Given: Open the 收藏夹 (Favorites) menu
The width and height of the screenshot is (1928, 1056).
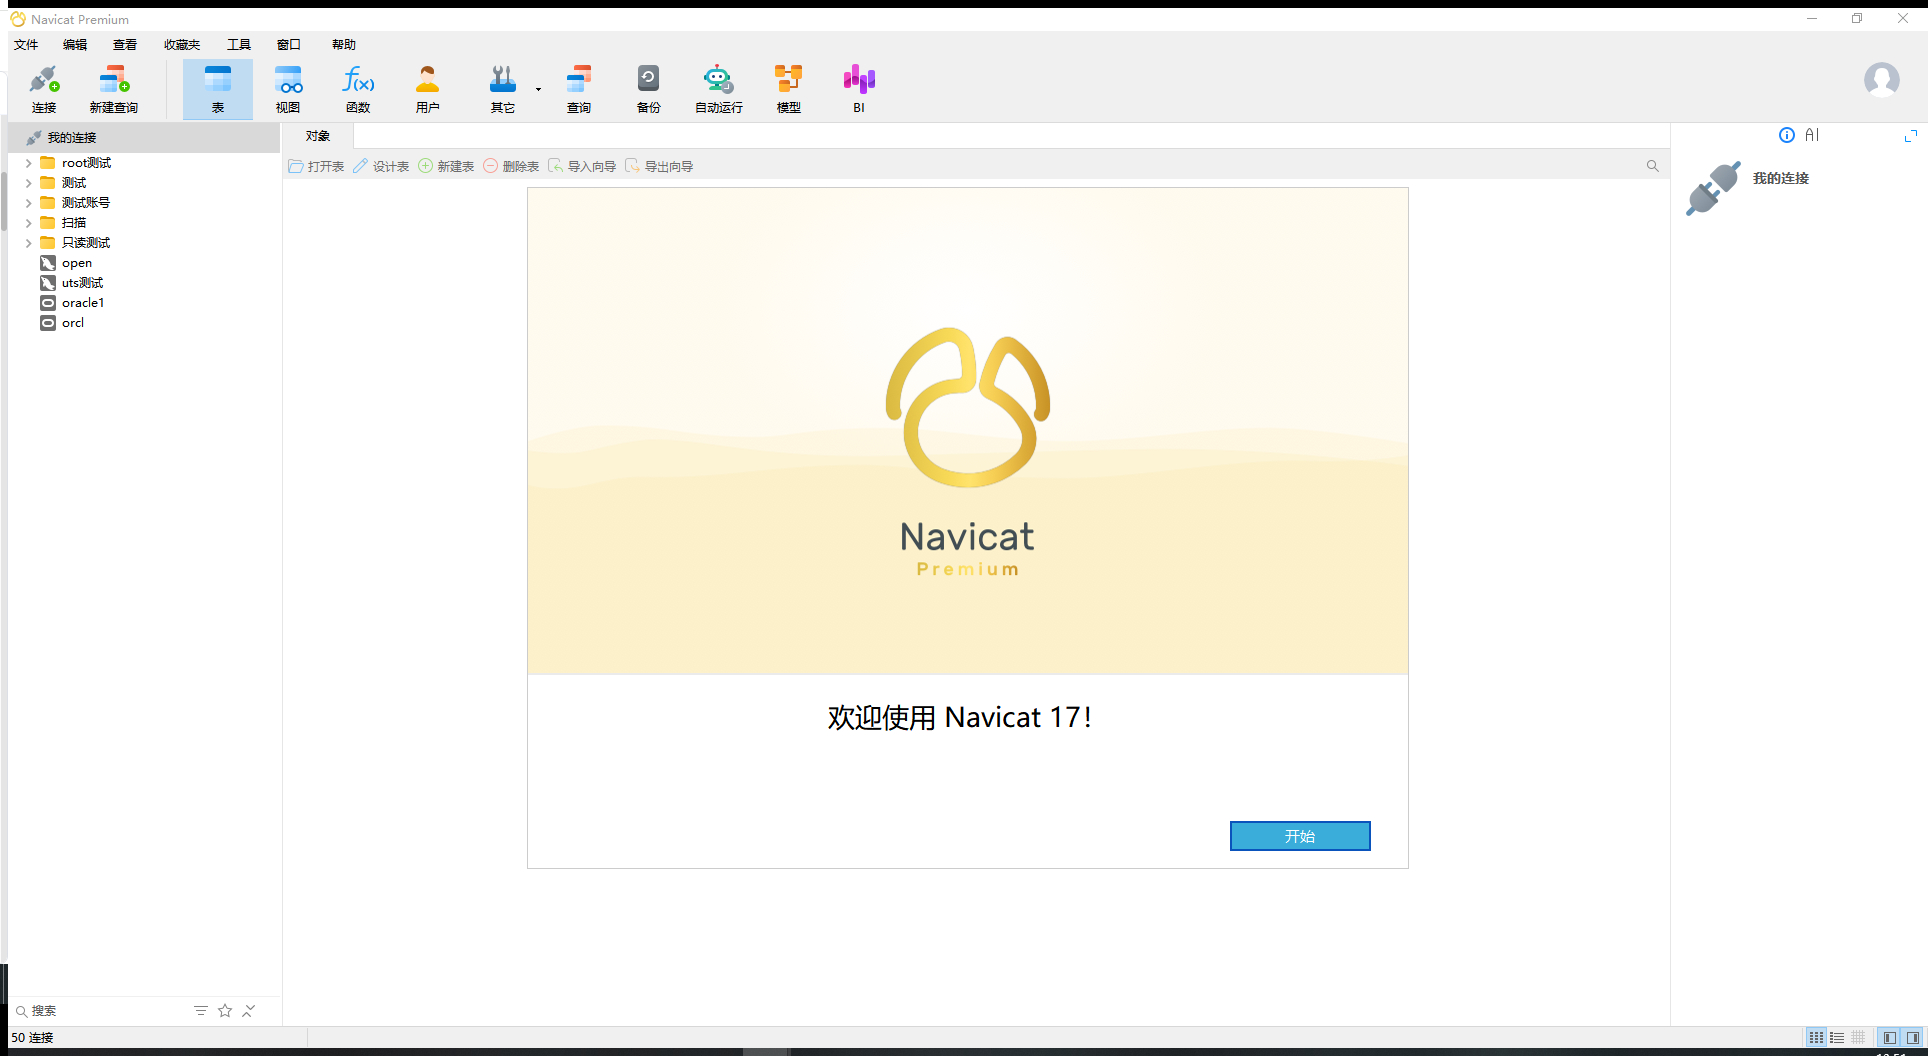Looking at the screenshot, I should coord(182,45).
